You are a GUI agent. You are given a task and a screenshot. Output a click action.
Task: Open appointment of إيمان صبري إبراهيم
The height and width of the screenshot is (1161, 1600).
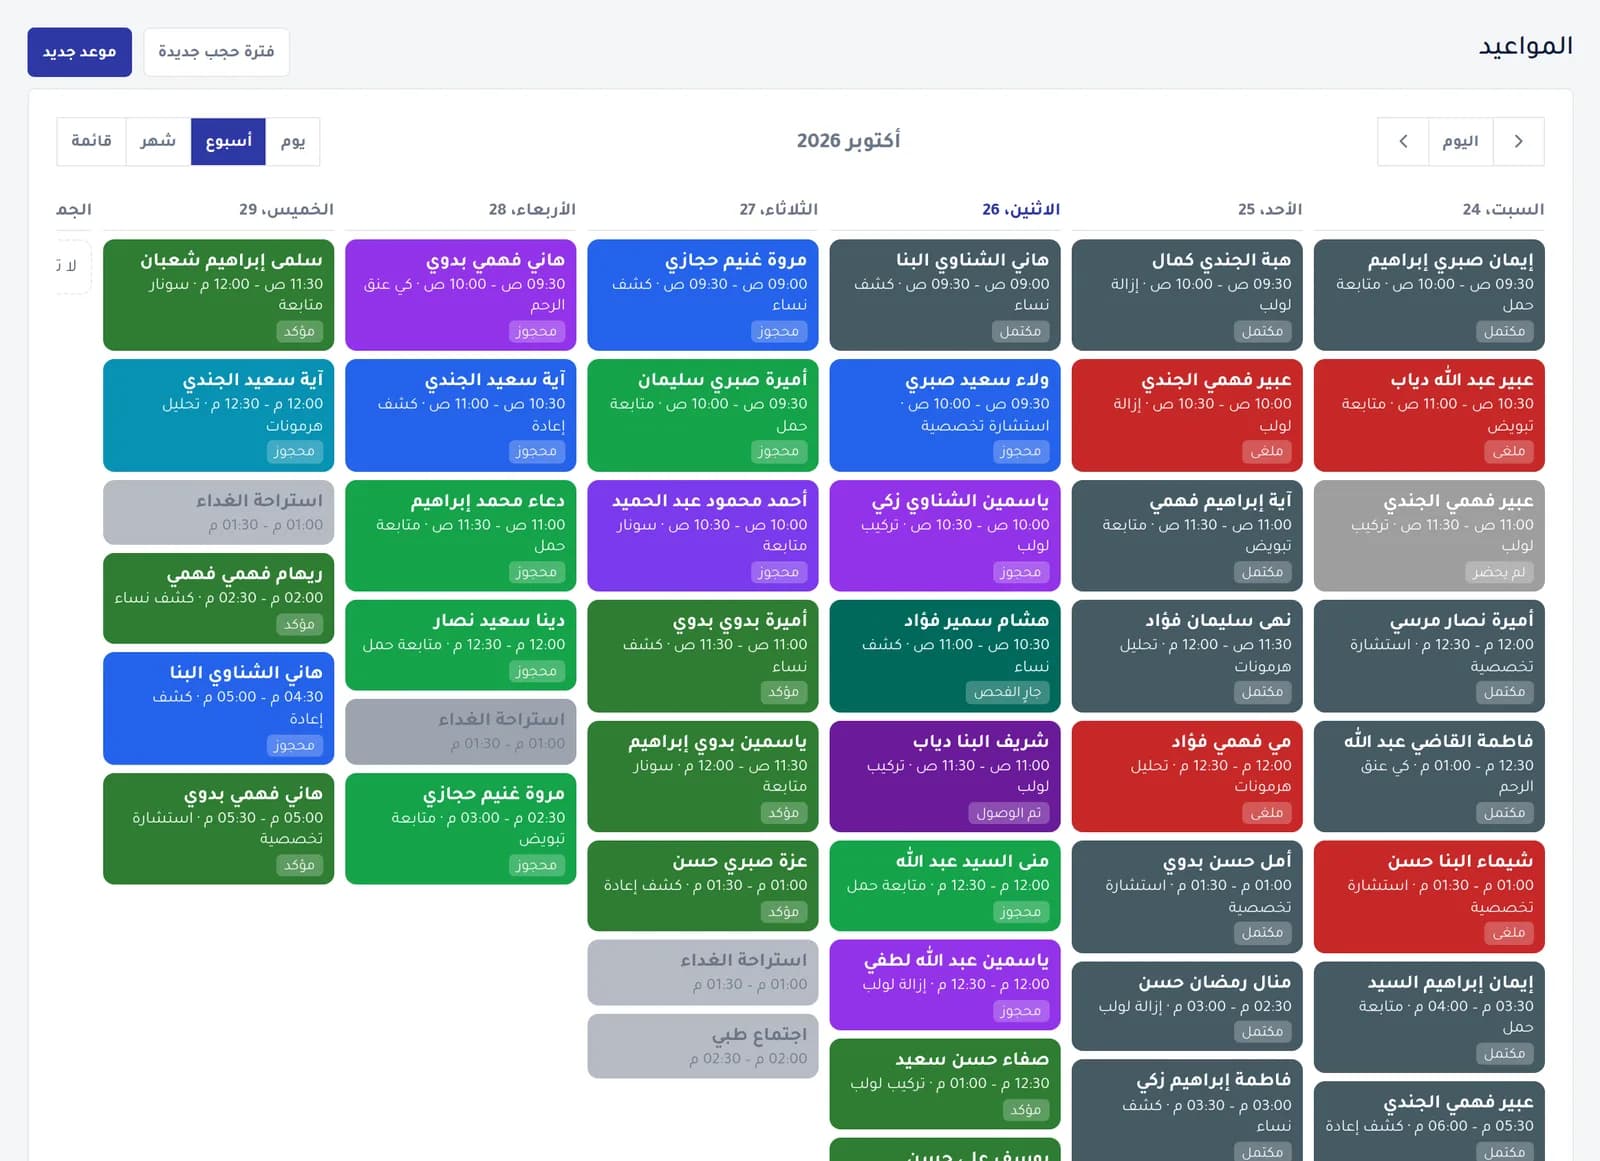pos(1429,295)
